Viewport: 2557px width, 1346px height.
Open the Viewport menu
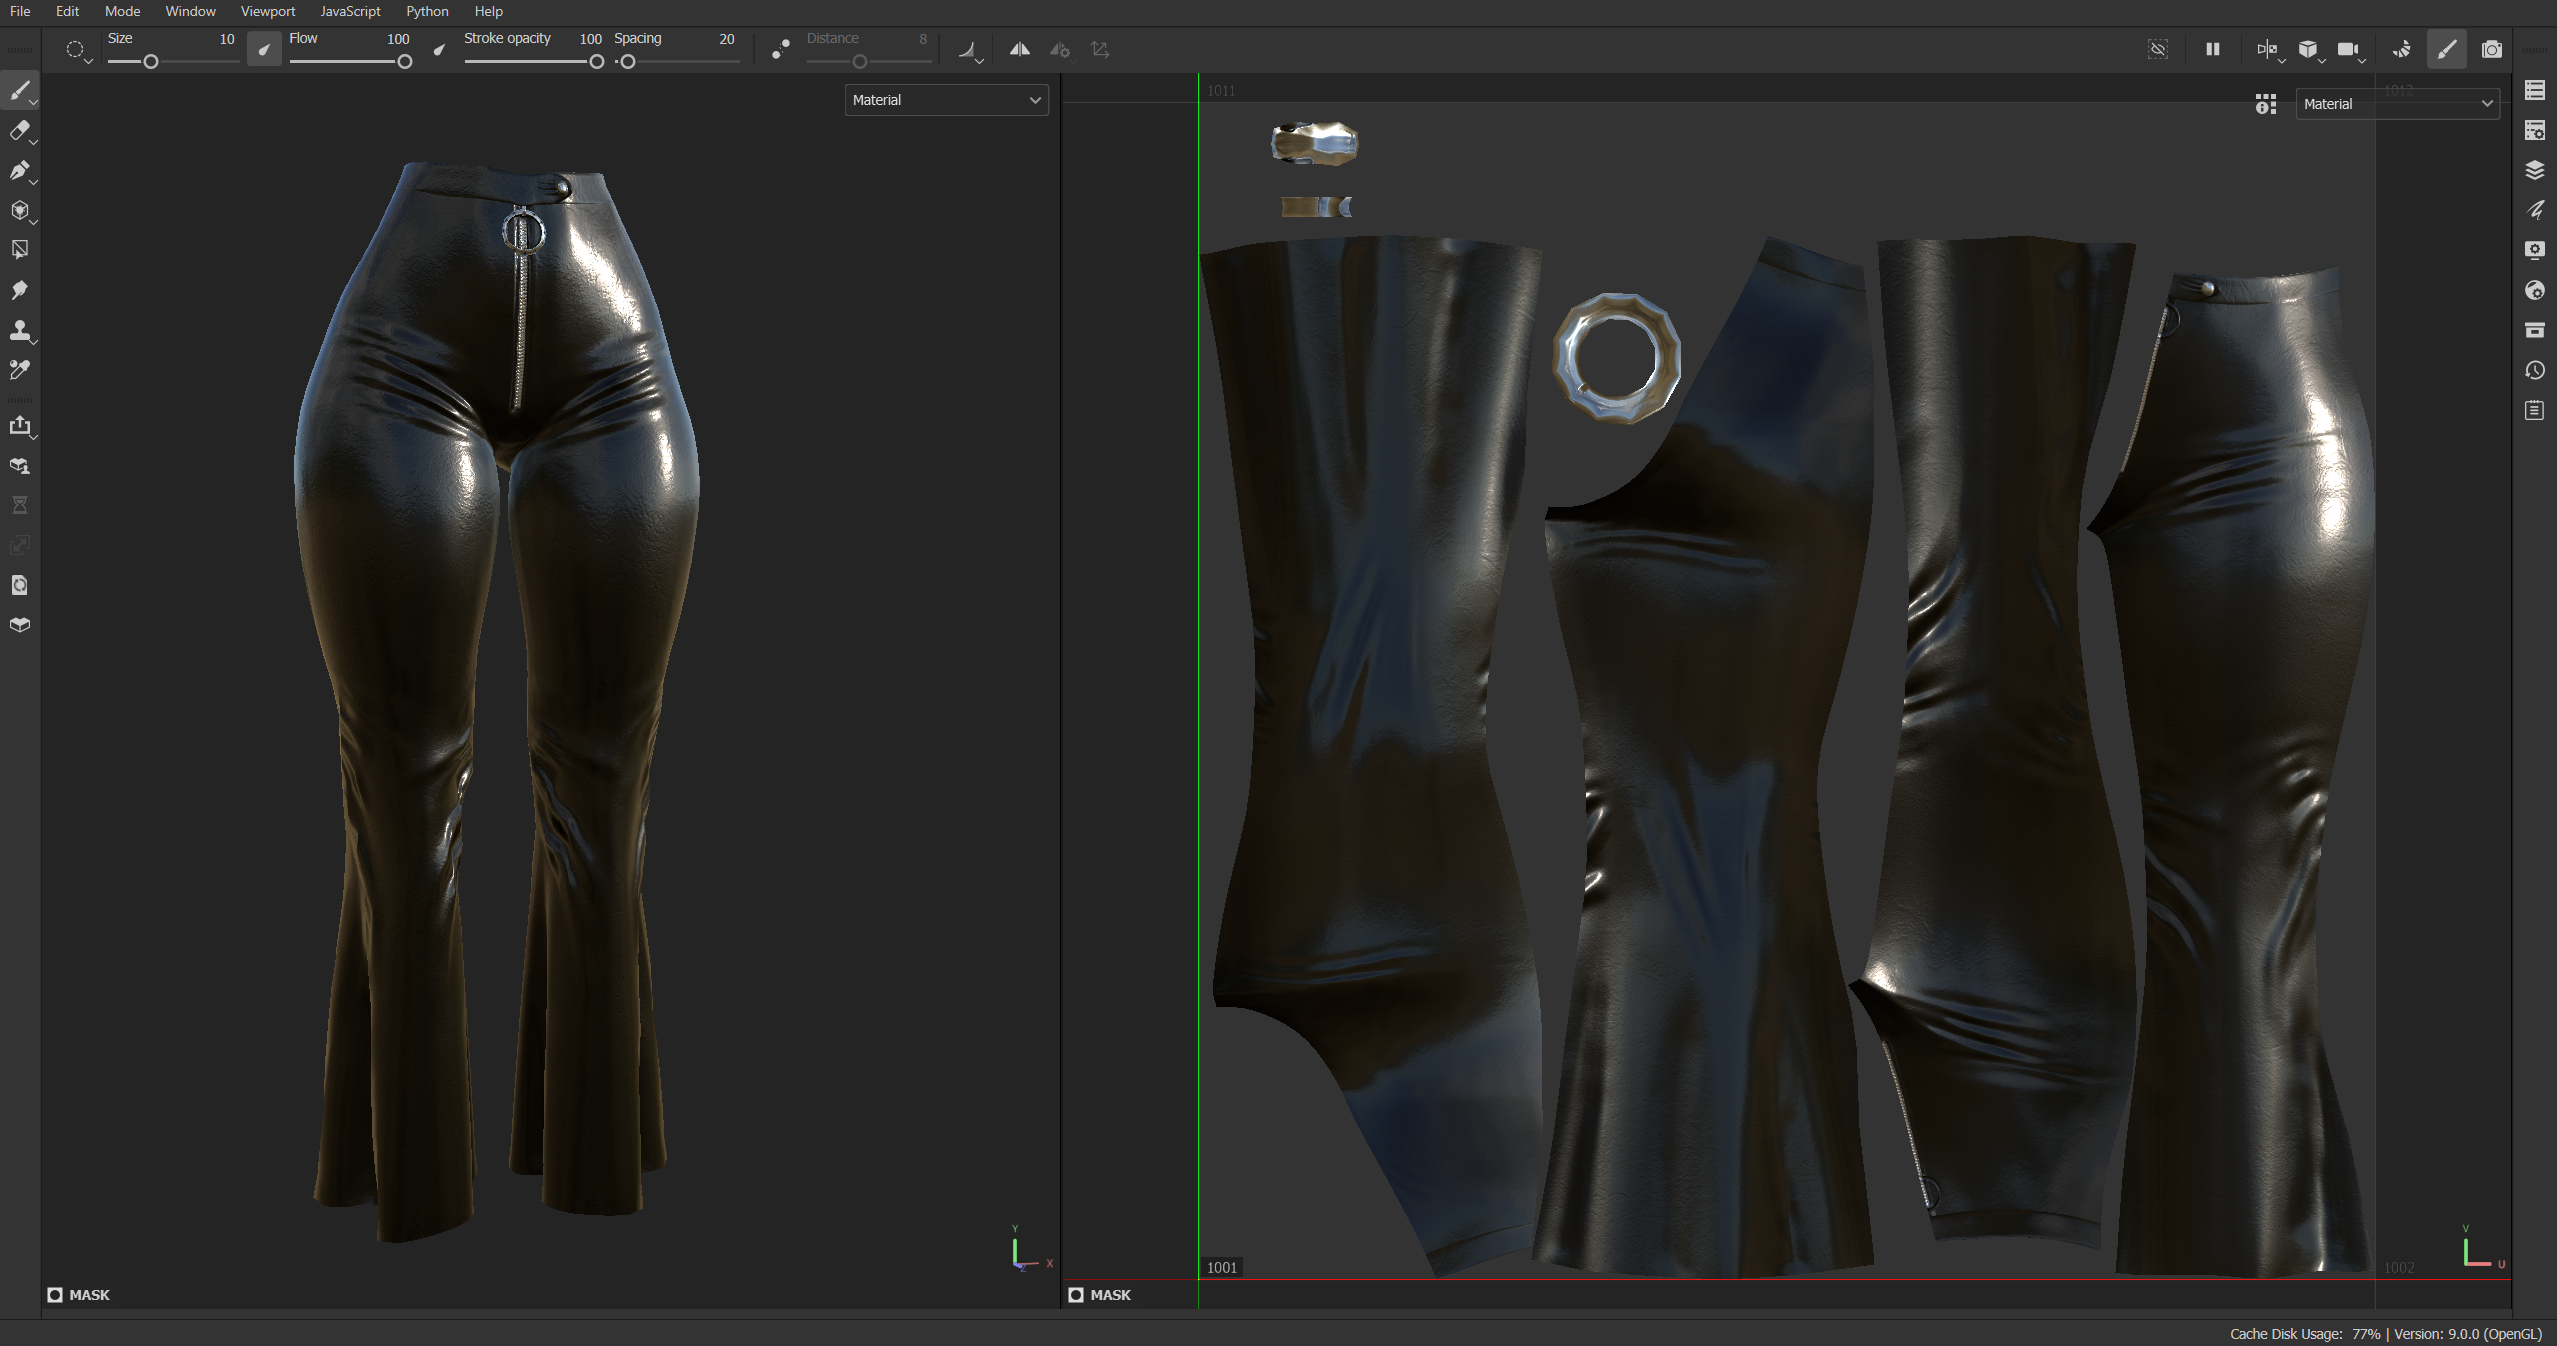click(268, 11)
